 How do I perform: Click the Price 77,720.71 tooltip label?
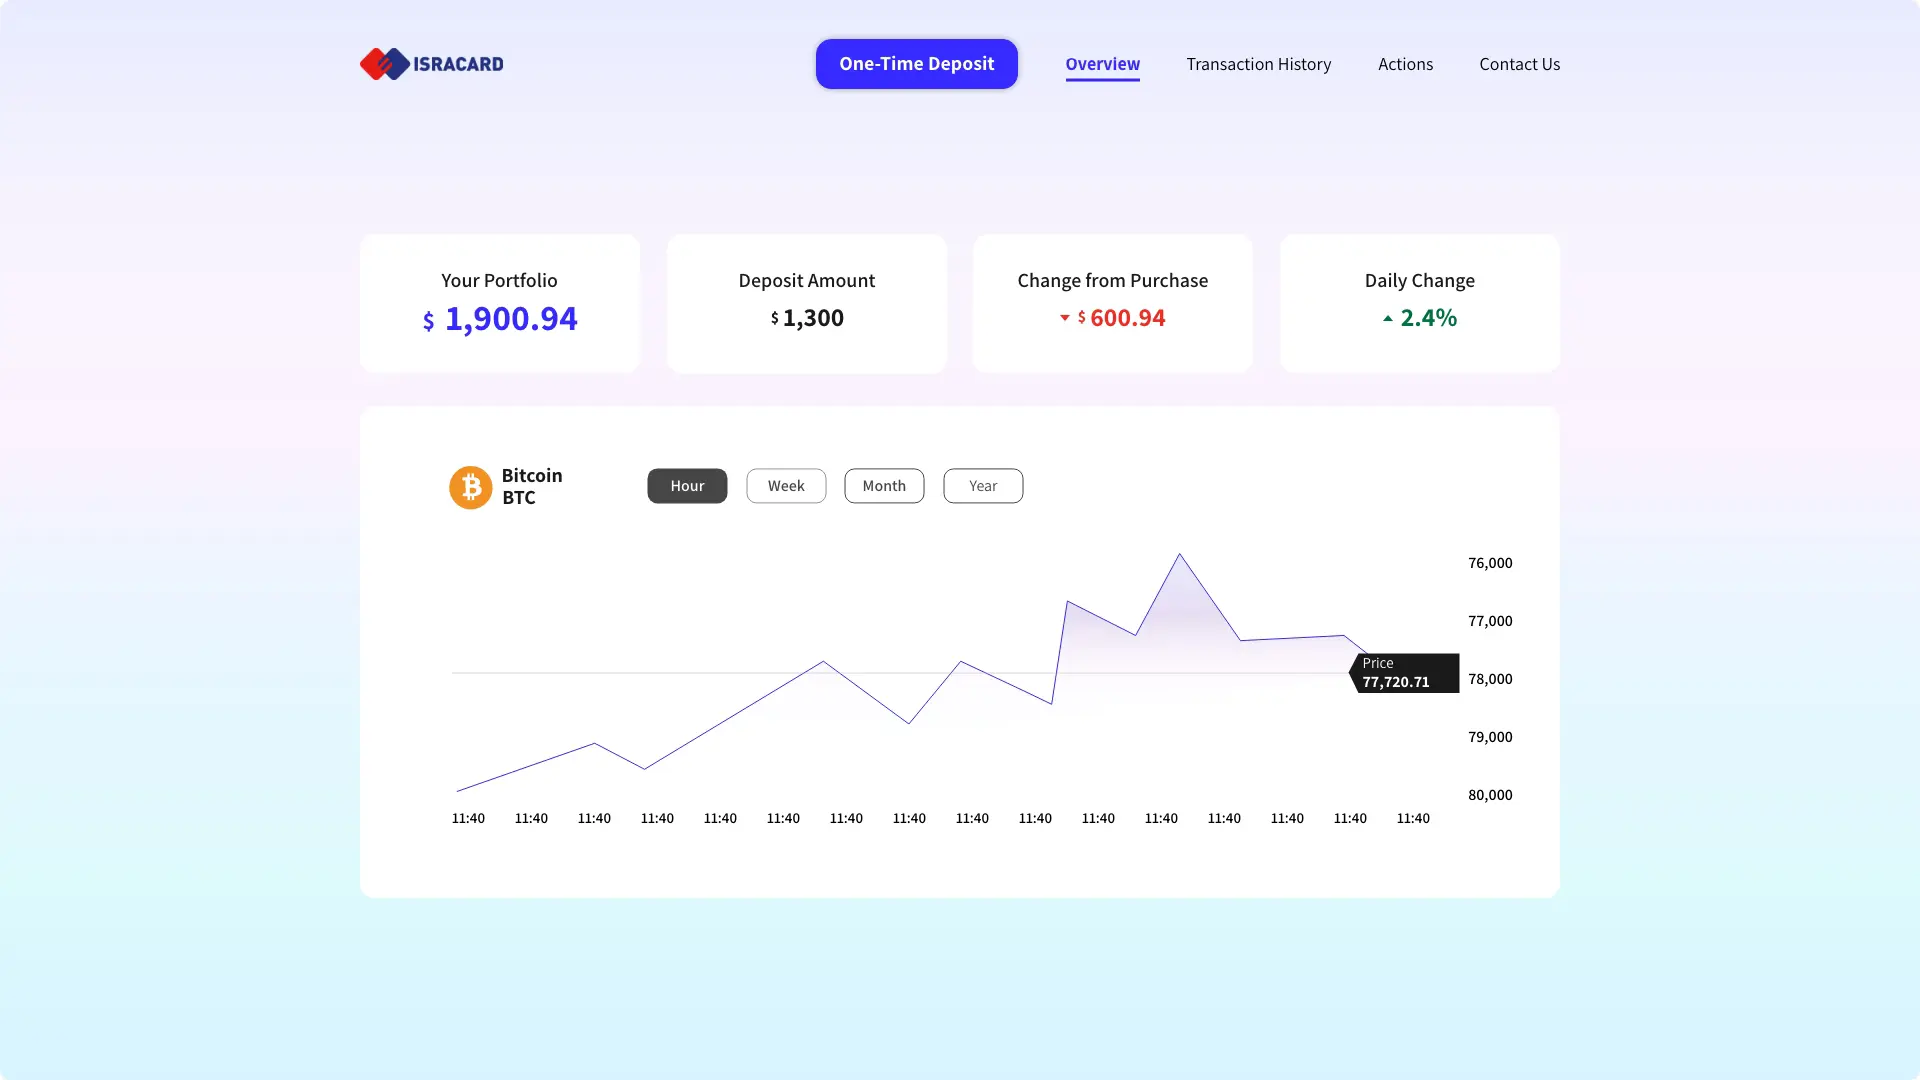(x=1404, y=673)
